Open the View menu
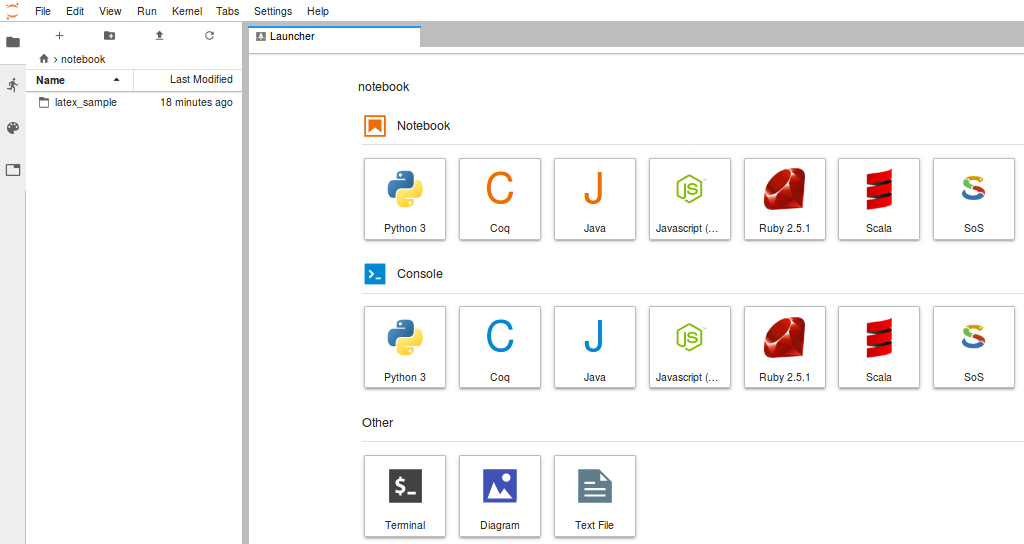 (x=110, y=11)
